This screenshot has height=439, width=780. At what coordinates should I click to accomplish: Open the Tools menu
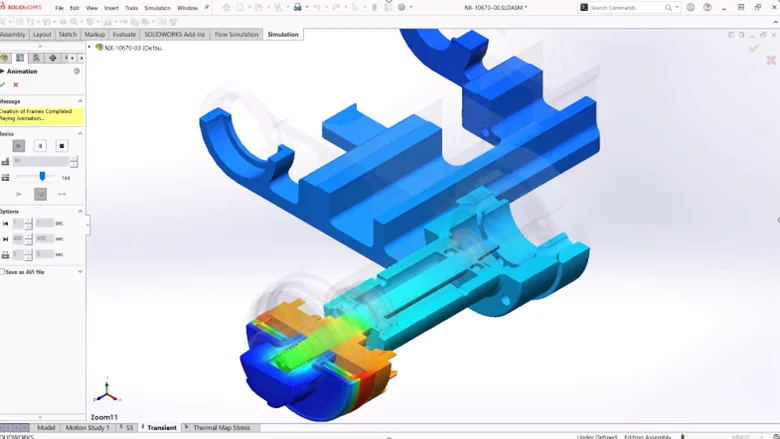[131, 8]
